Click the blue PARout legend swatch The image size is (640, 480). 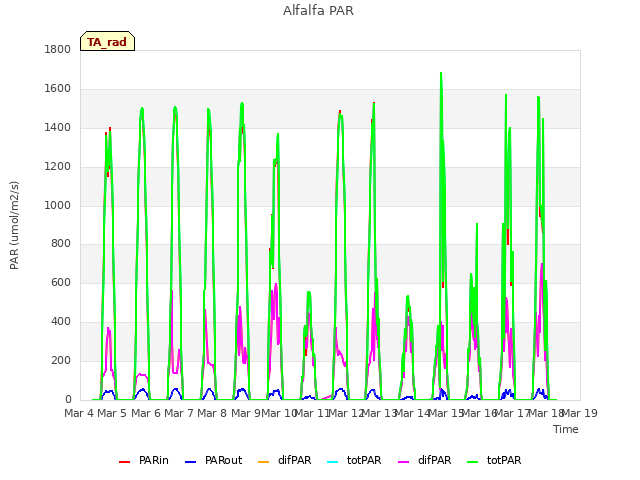(x=191, y=462)
